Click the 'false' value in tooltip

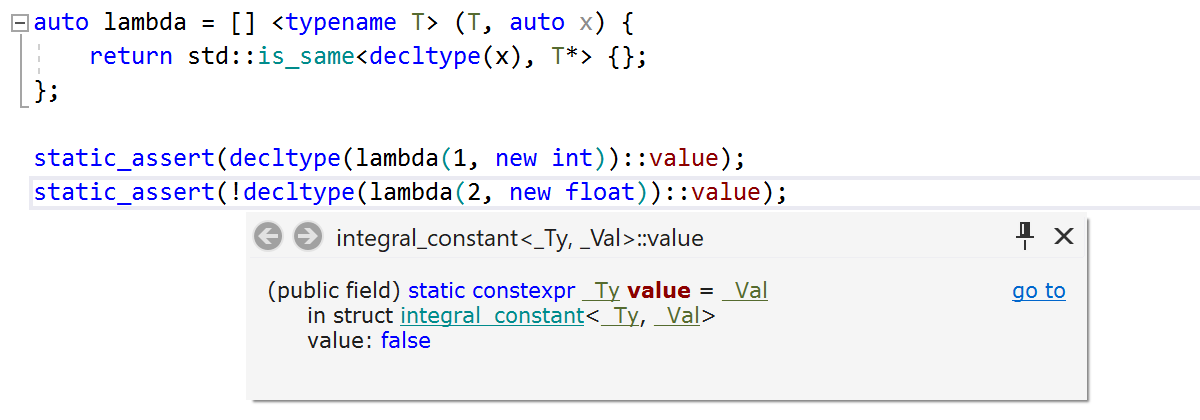(405, 341)
